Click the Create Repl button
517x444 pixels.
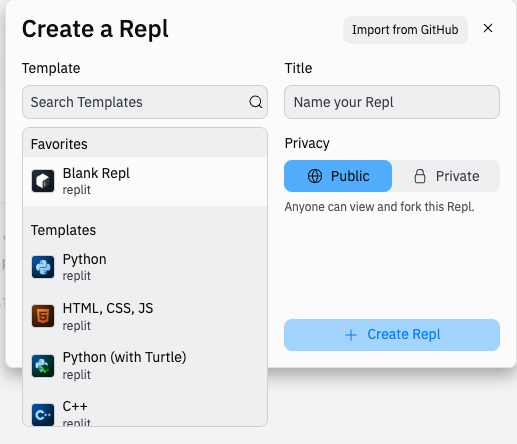392,335
